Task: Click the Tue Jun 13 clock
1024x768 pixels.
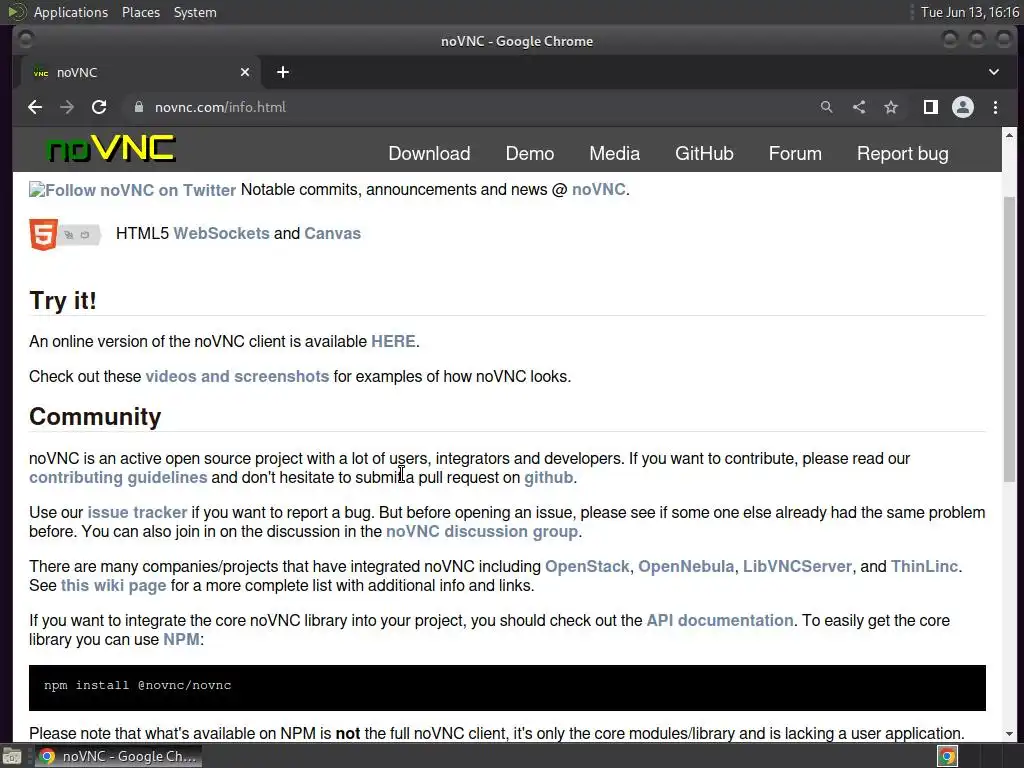Action: tap(970, 12)
